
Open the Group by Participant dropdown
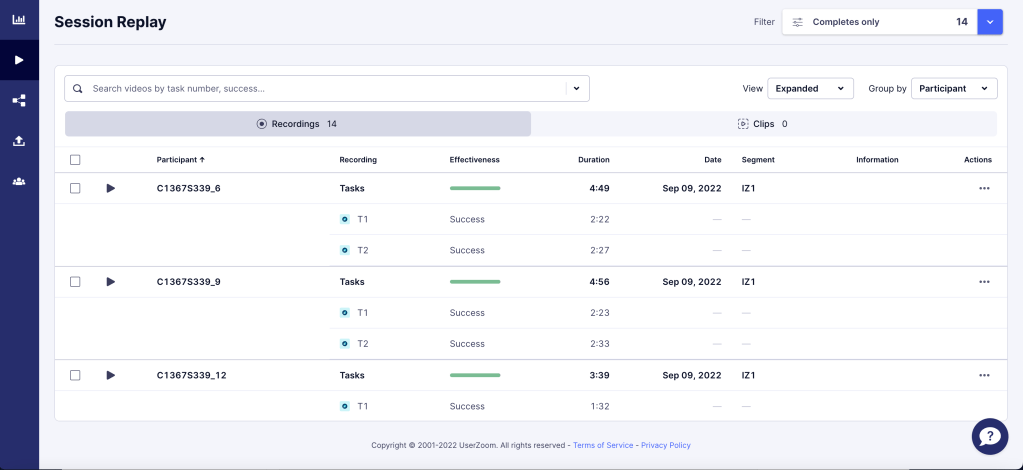coord(954,88)
